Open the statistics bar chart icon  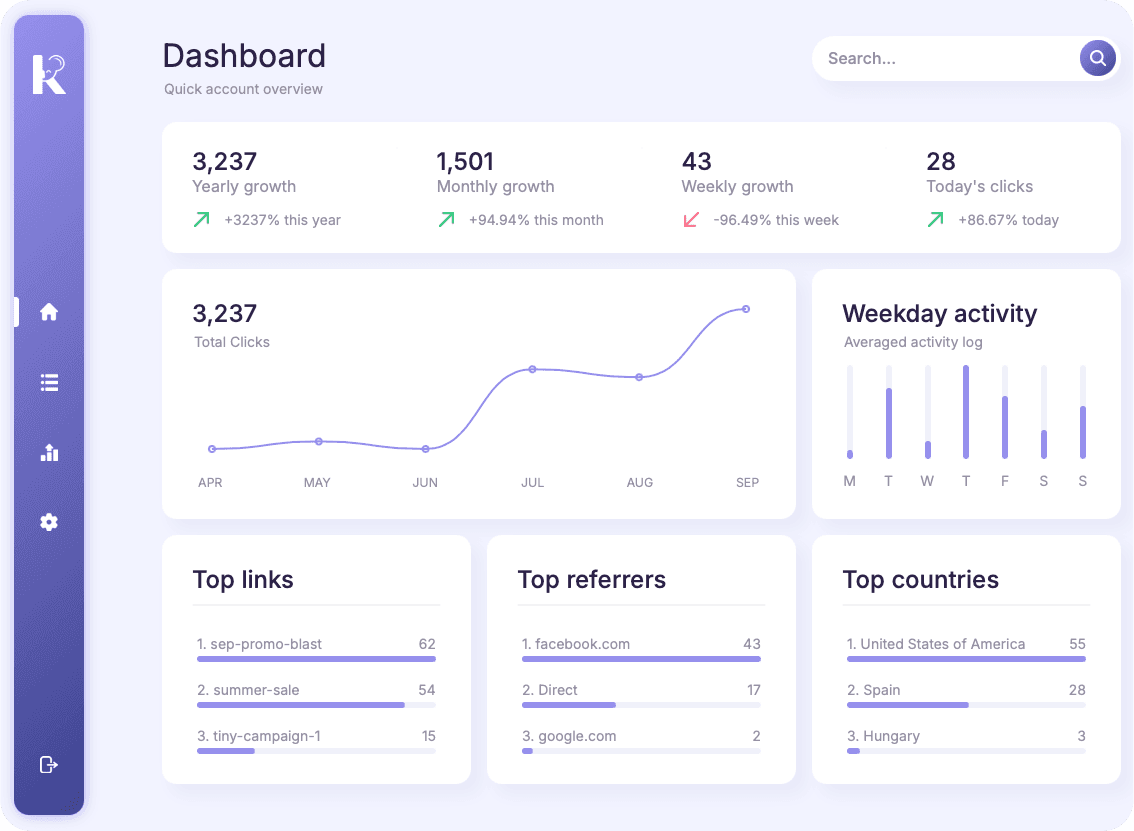[x=49, y=452]
